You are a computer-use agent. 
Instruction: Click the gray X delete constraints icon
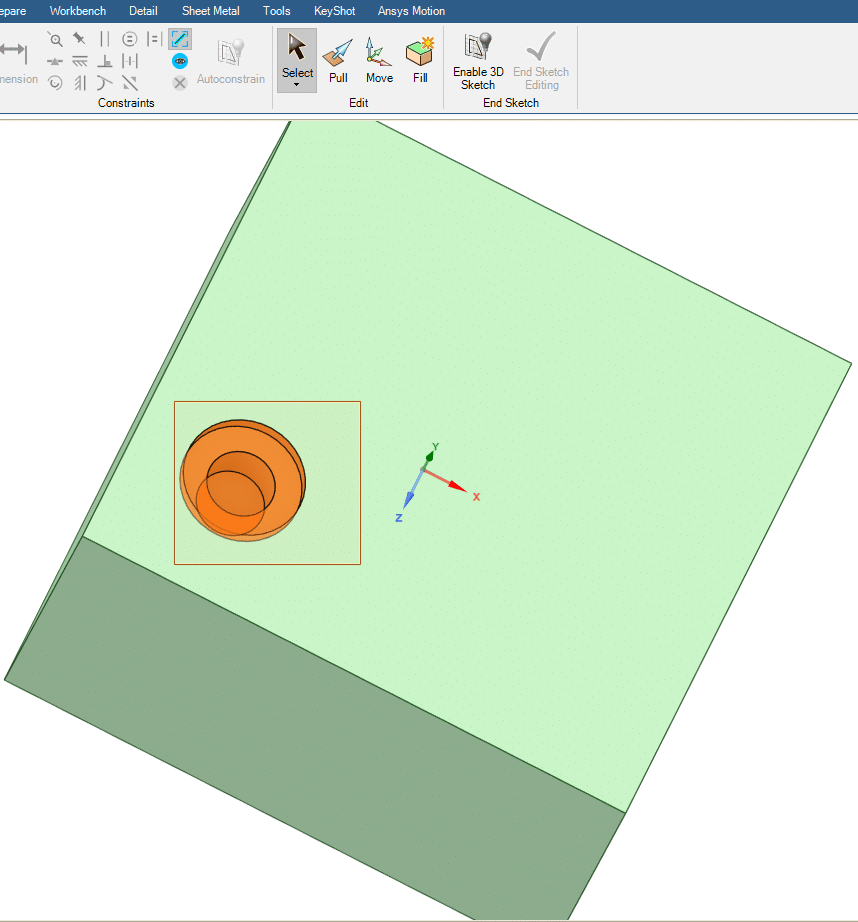coord(180,83)
